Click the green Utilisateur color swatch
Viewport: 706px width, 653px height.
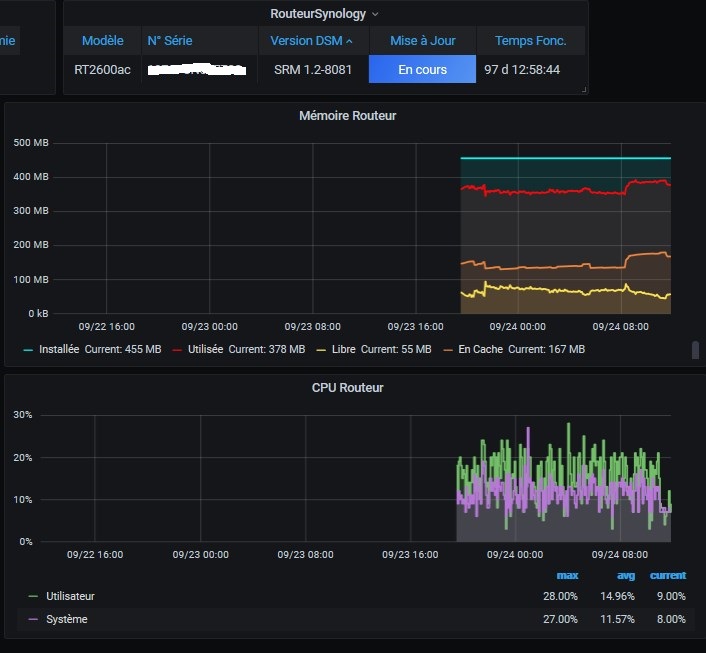coord(34,596)
